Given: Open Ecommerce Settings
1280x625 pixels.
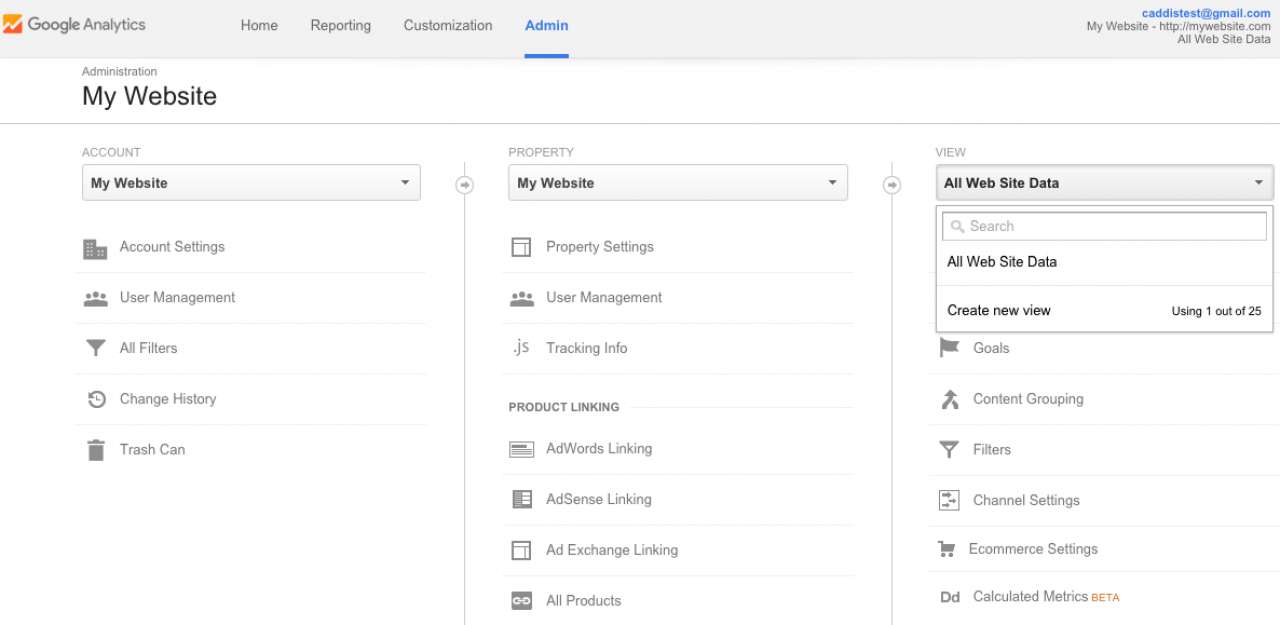Looking at the screenshot, I should (1033, 549).
